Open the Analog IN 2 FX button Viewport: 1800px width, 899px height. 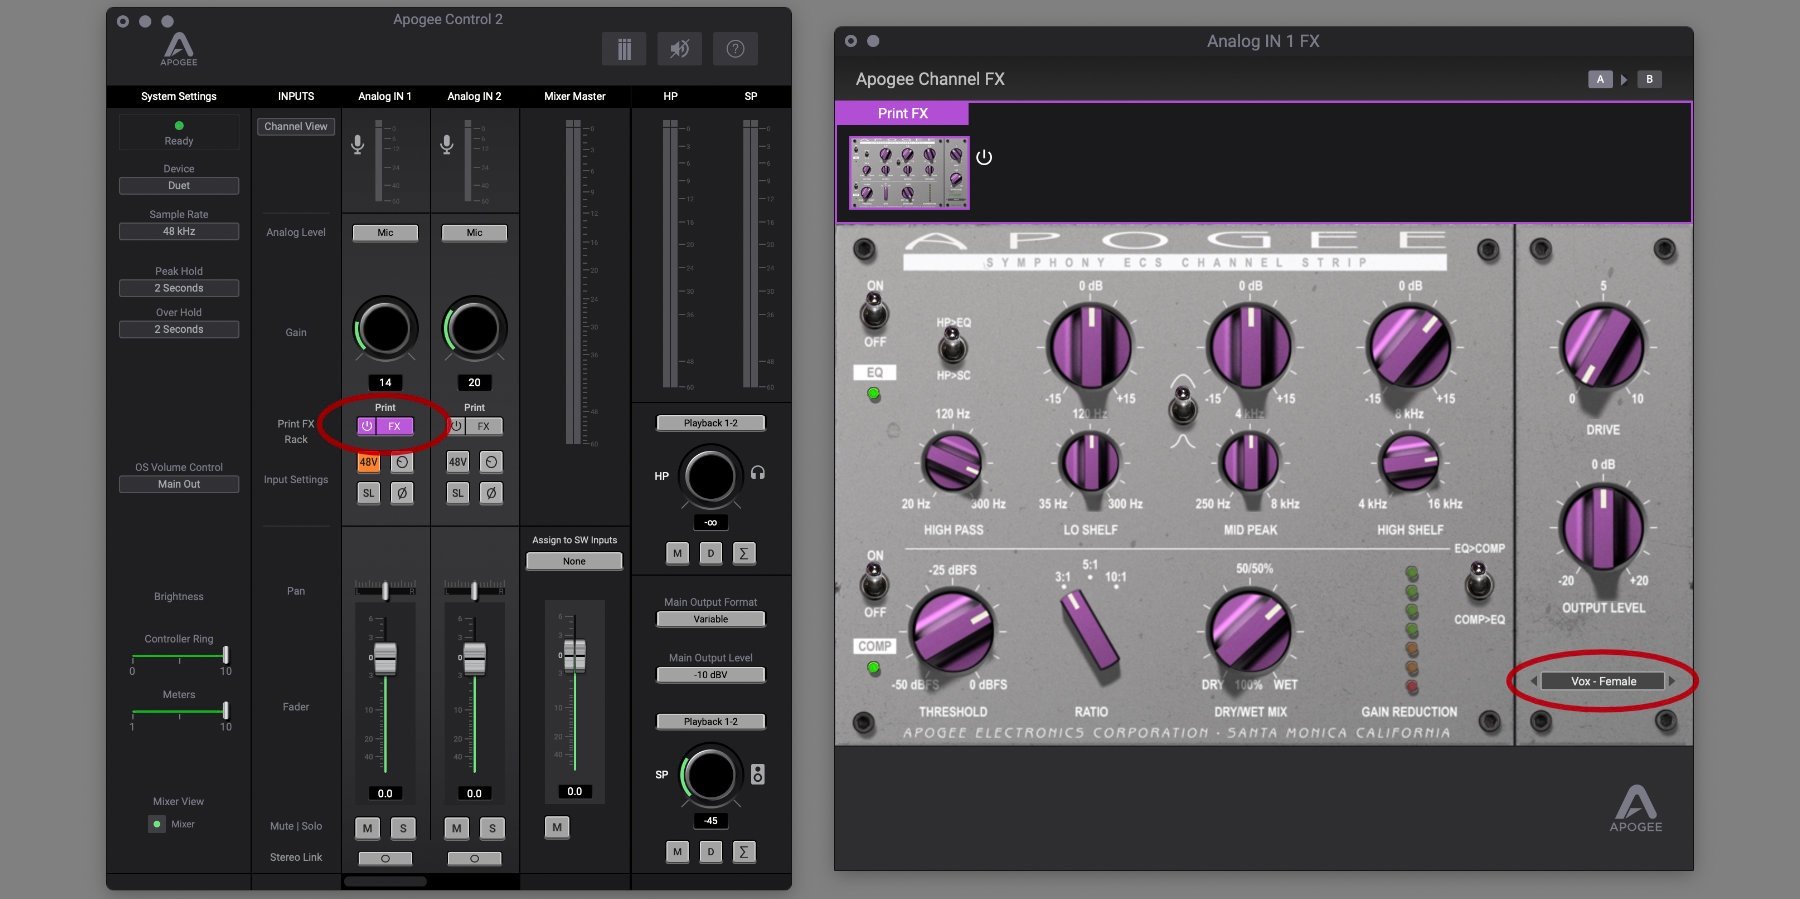click(x=484, y=426)
